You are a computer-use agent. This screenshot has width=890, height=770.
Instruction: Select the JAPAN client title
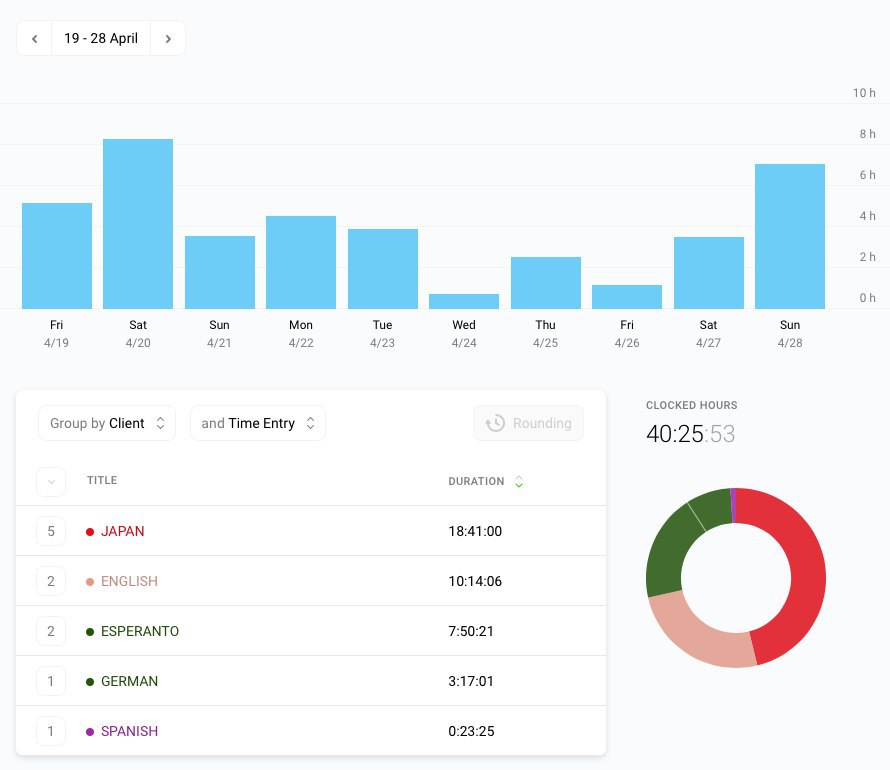[x=123, y=531]
